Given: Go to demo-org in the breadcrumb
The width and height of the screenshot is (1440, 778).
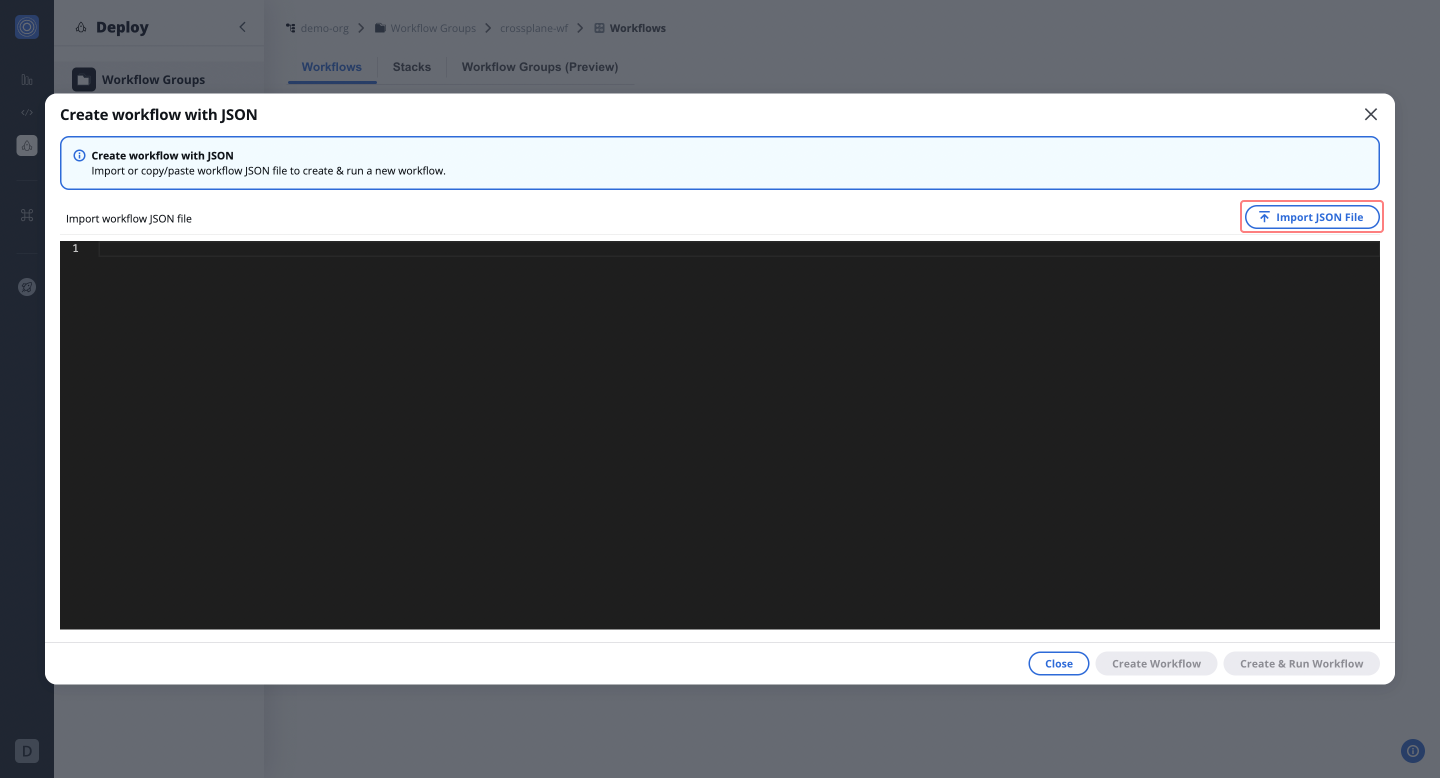Looking at the screenshot, I should [x=324, y=28].
